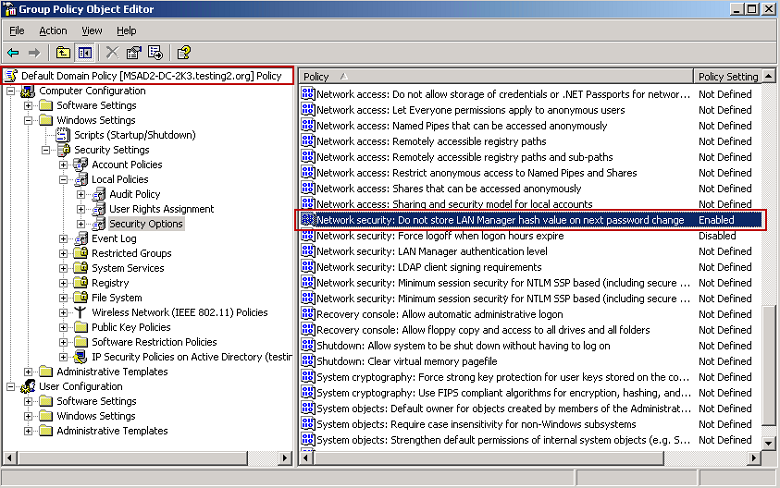Select Public Key Policies in the tree
This screenshot has height=488, width=780.
(x=131, y=327)
